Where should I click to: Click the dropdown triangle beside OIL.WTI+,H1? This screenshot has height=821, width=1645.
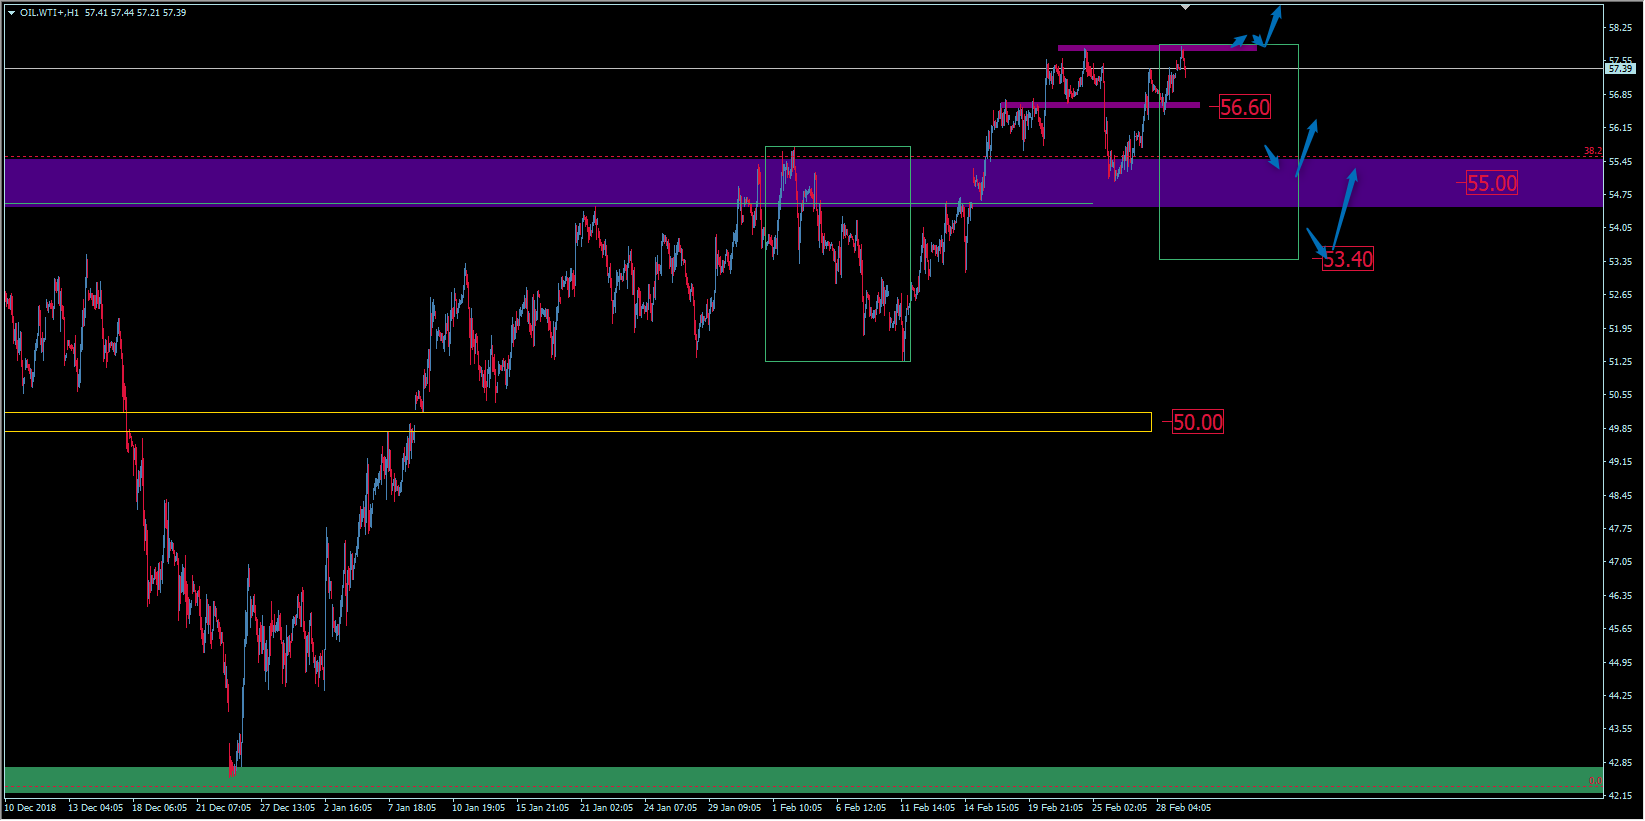point(11,13)
